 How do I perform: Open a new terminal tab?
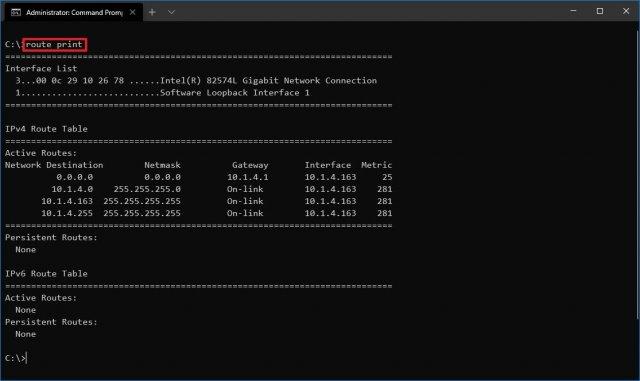pos(152,12)
